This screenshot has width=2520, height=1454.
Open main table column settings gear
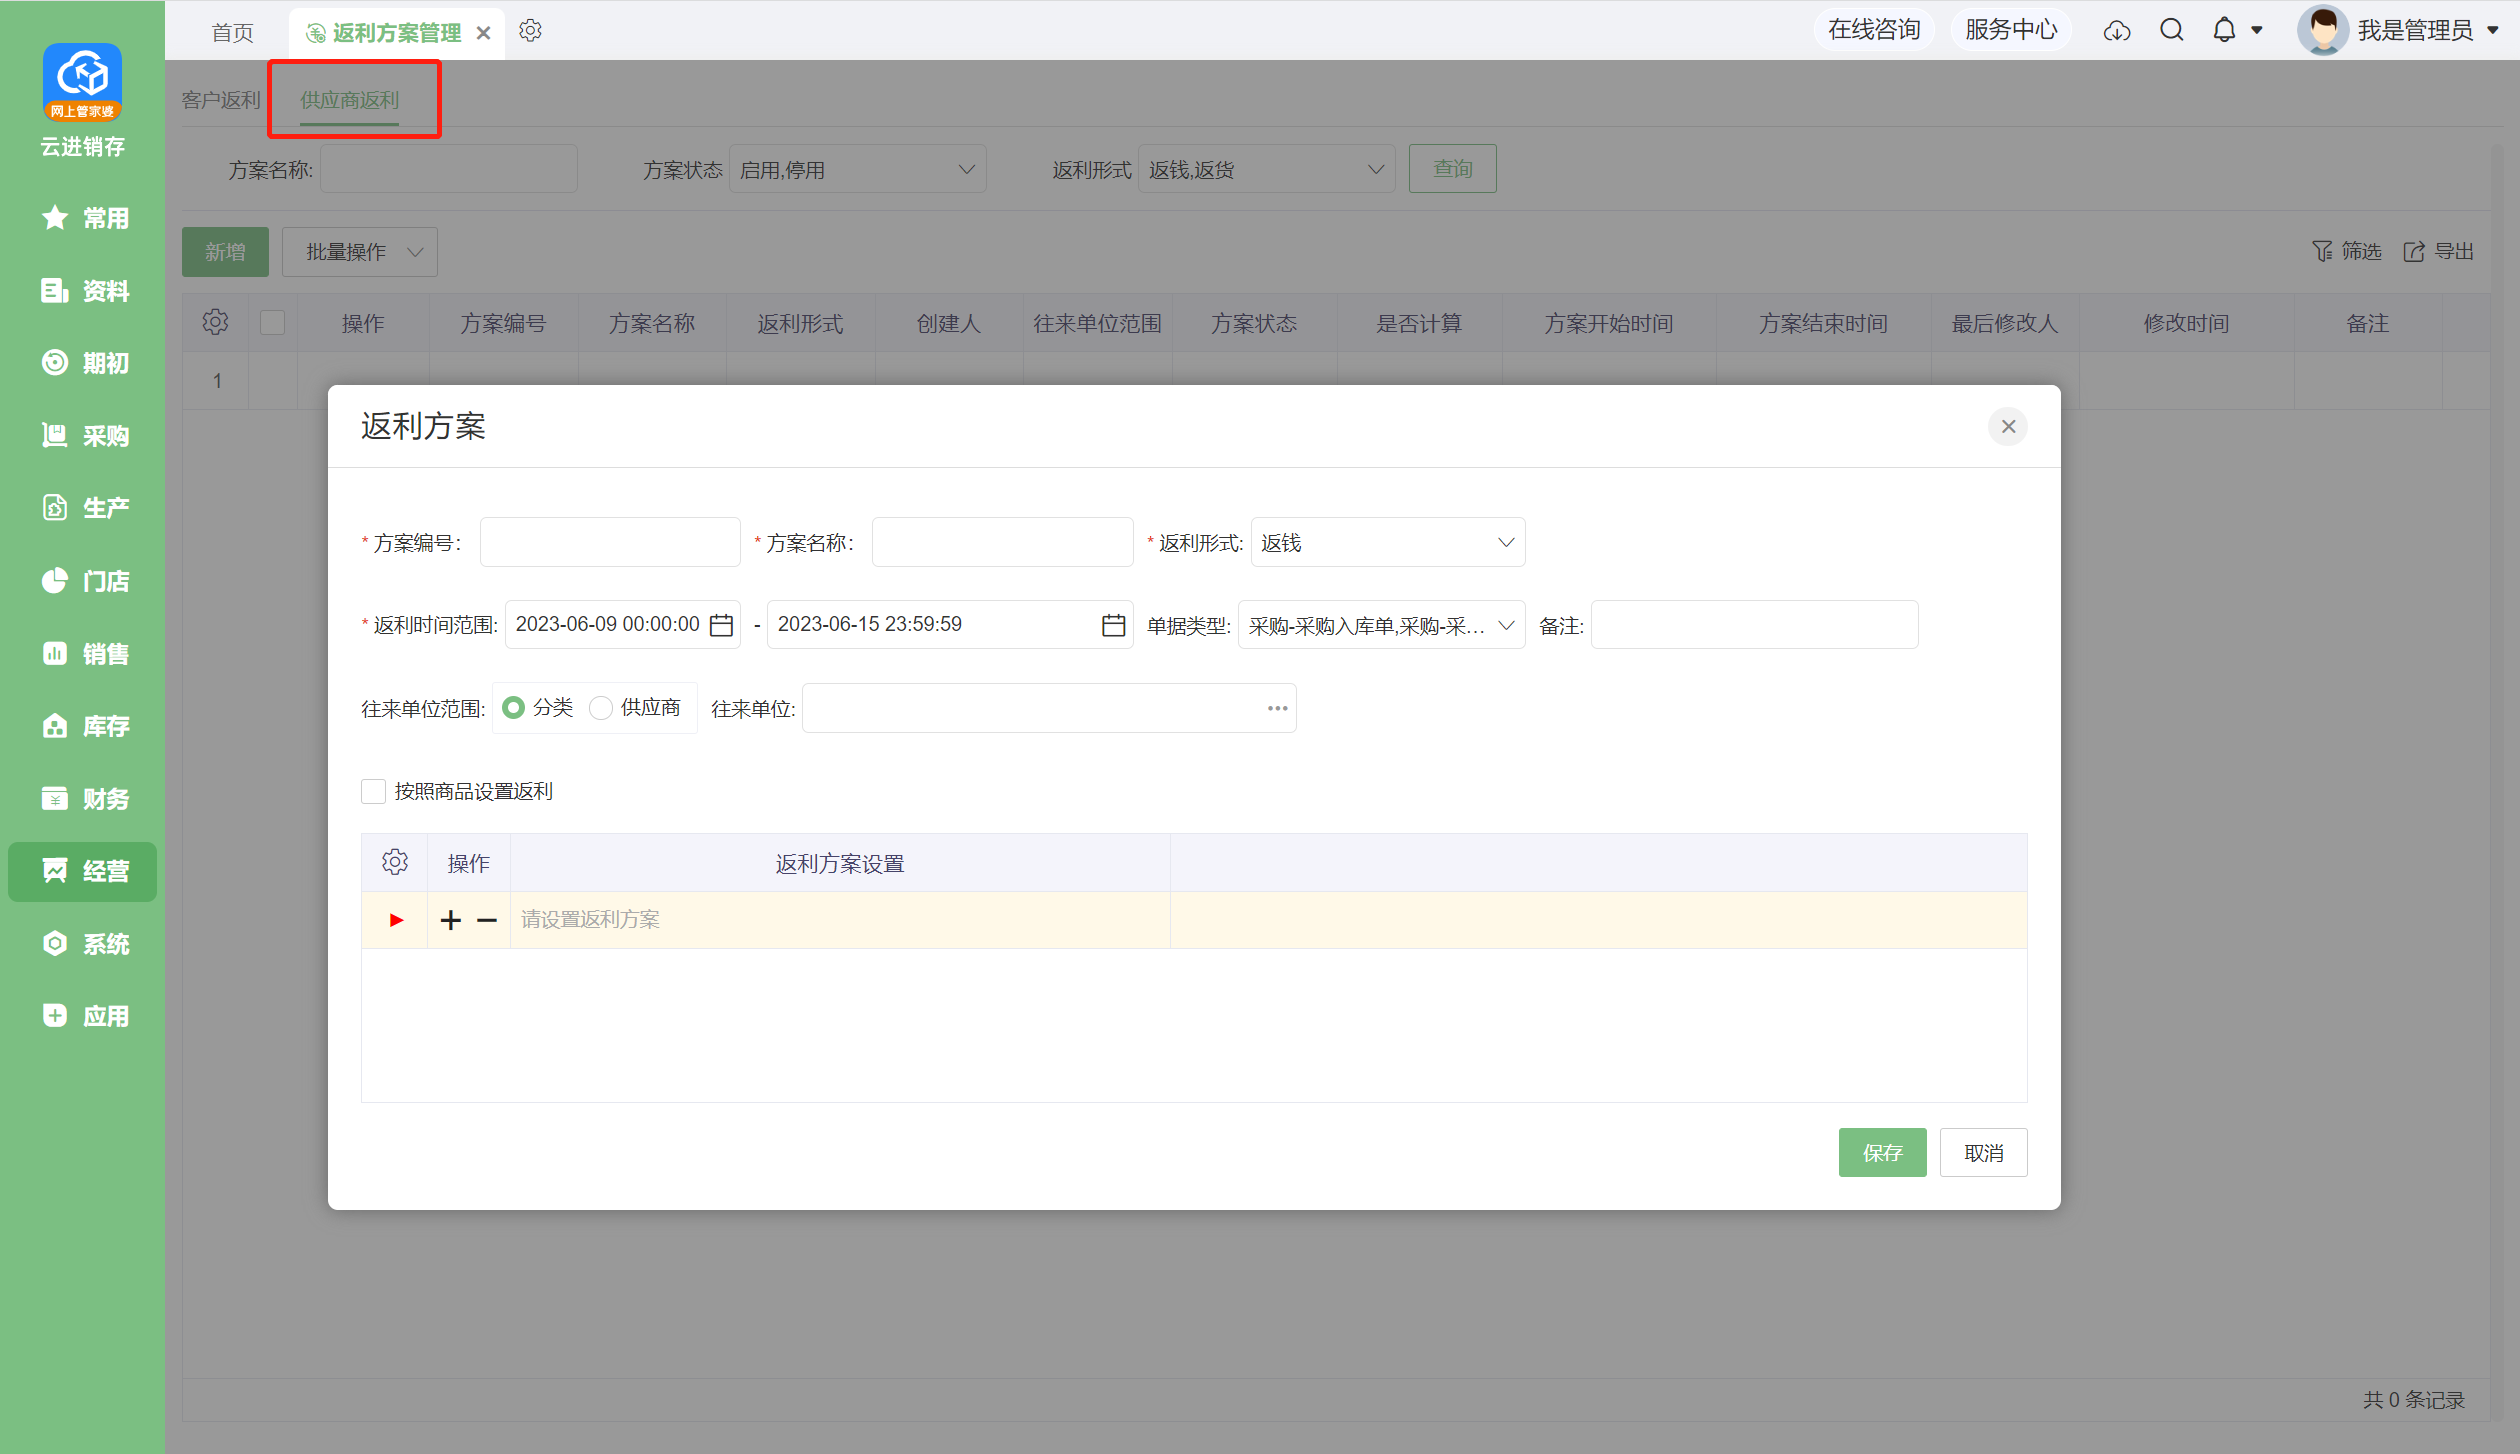coord(215,322)
